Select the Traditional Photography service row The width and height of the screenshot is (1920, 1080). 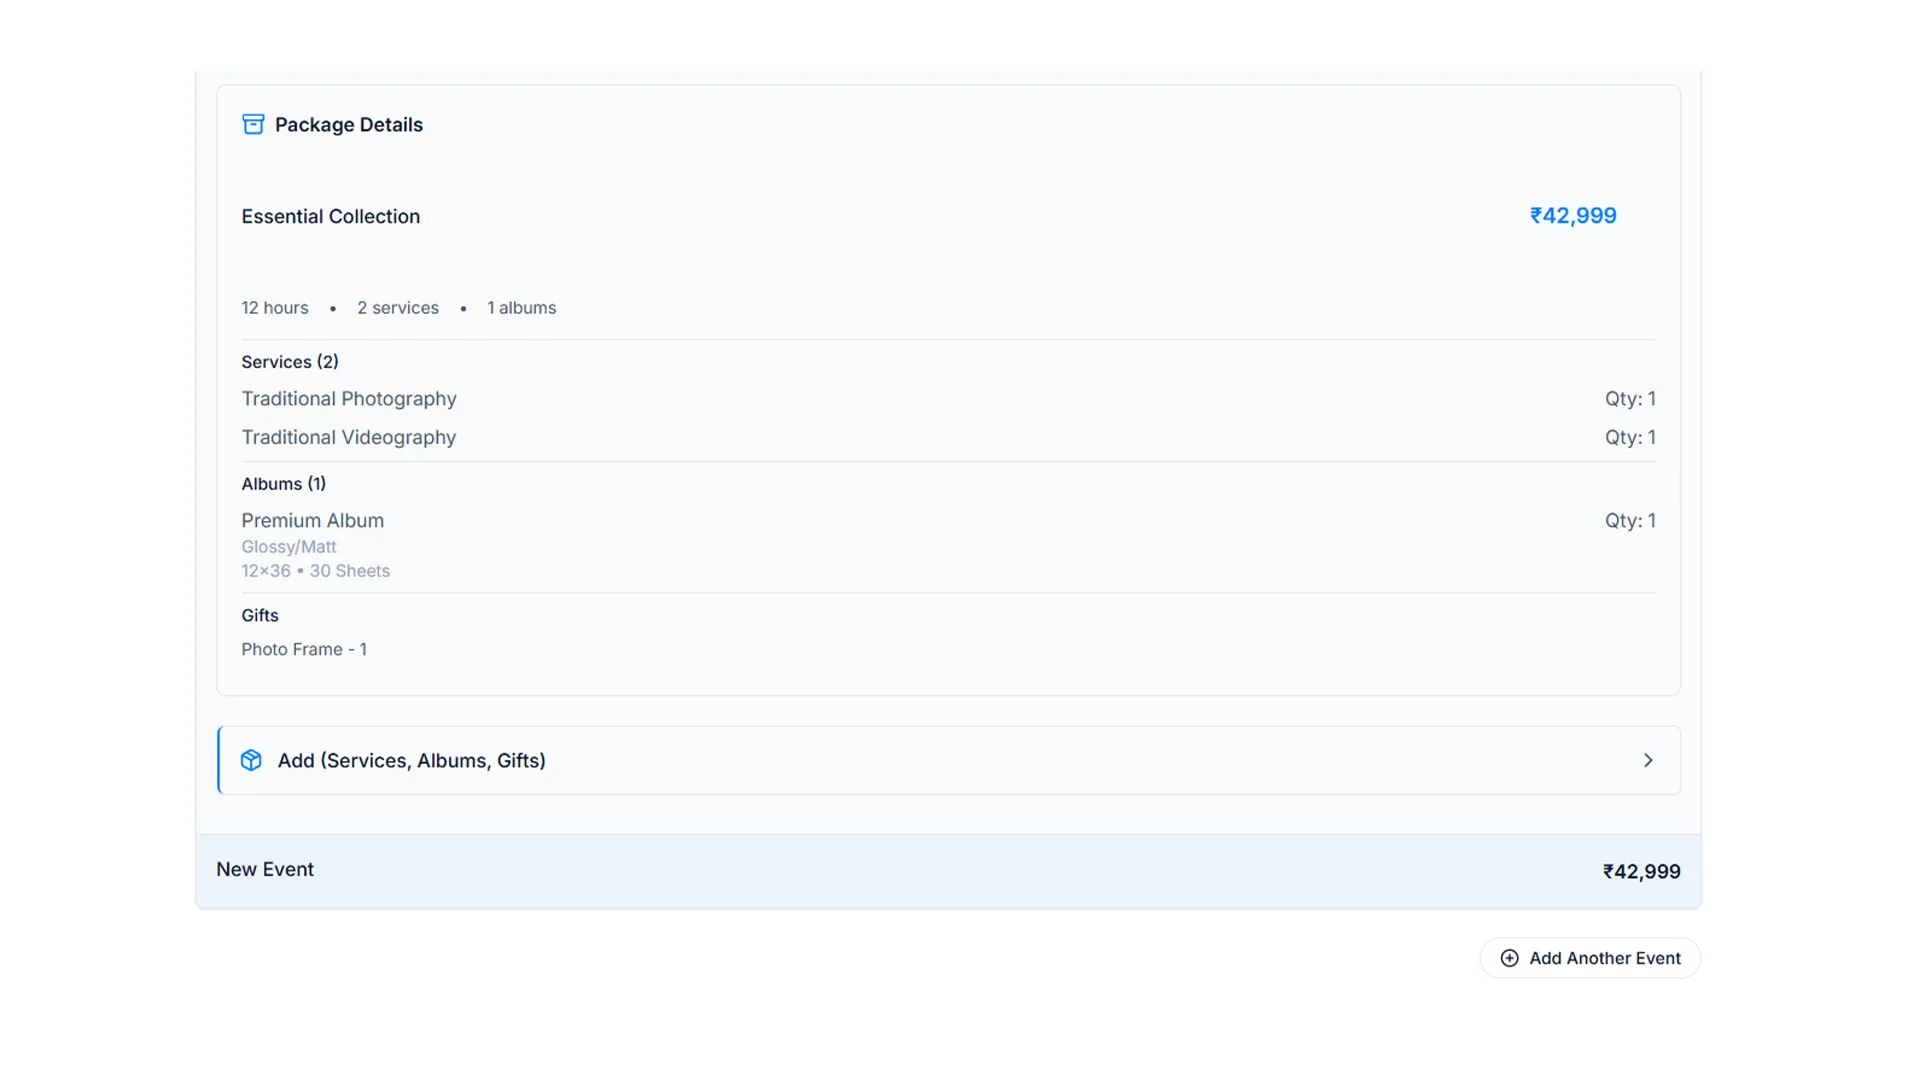(x=948, y=399)
